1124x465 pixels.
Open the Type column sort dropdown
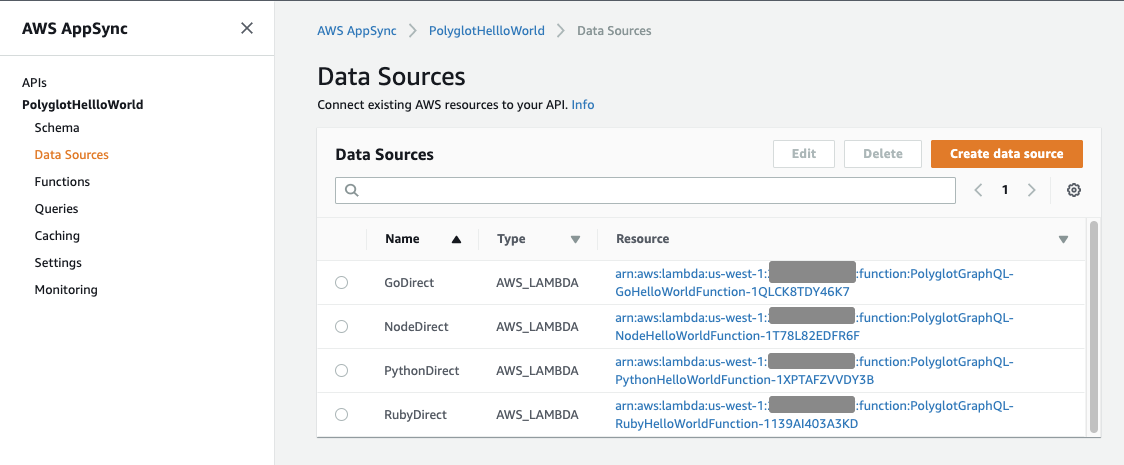[x=575, y=240]
